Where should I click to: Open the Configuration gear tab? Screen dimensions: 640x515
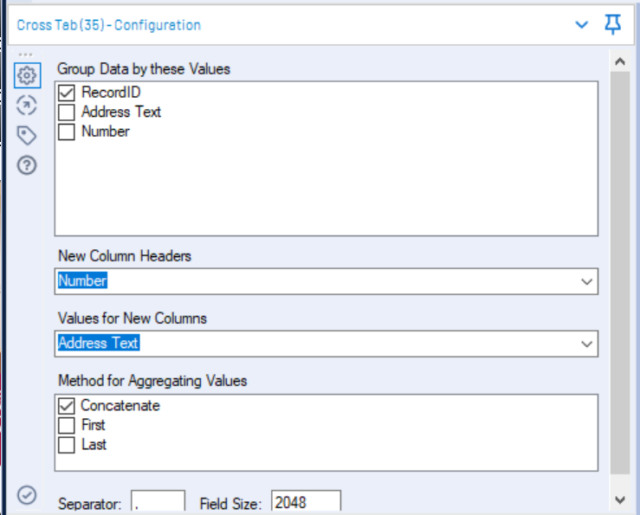(x=27, y=75)
